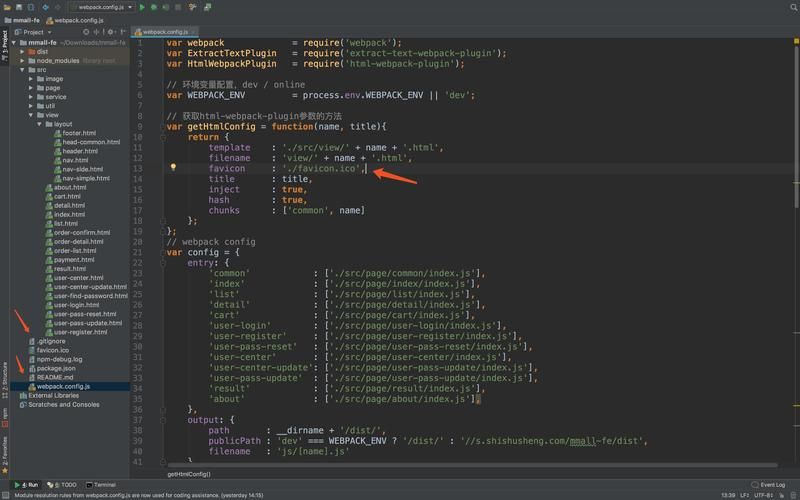
Task: Click the green Run button in toolbar
Action: coord(143,7)
